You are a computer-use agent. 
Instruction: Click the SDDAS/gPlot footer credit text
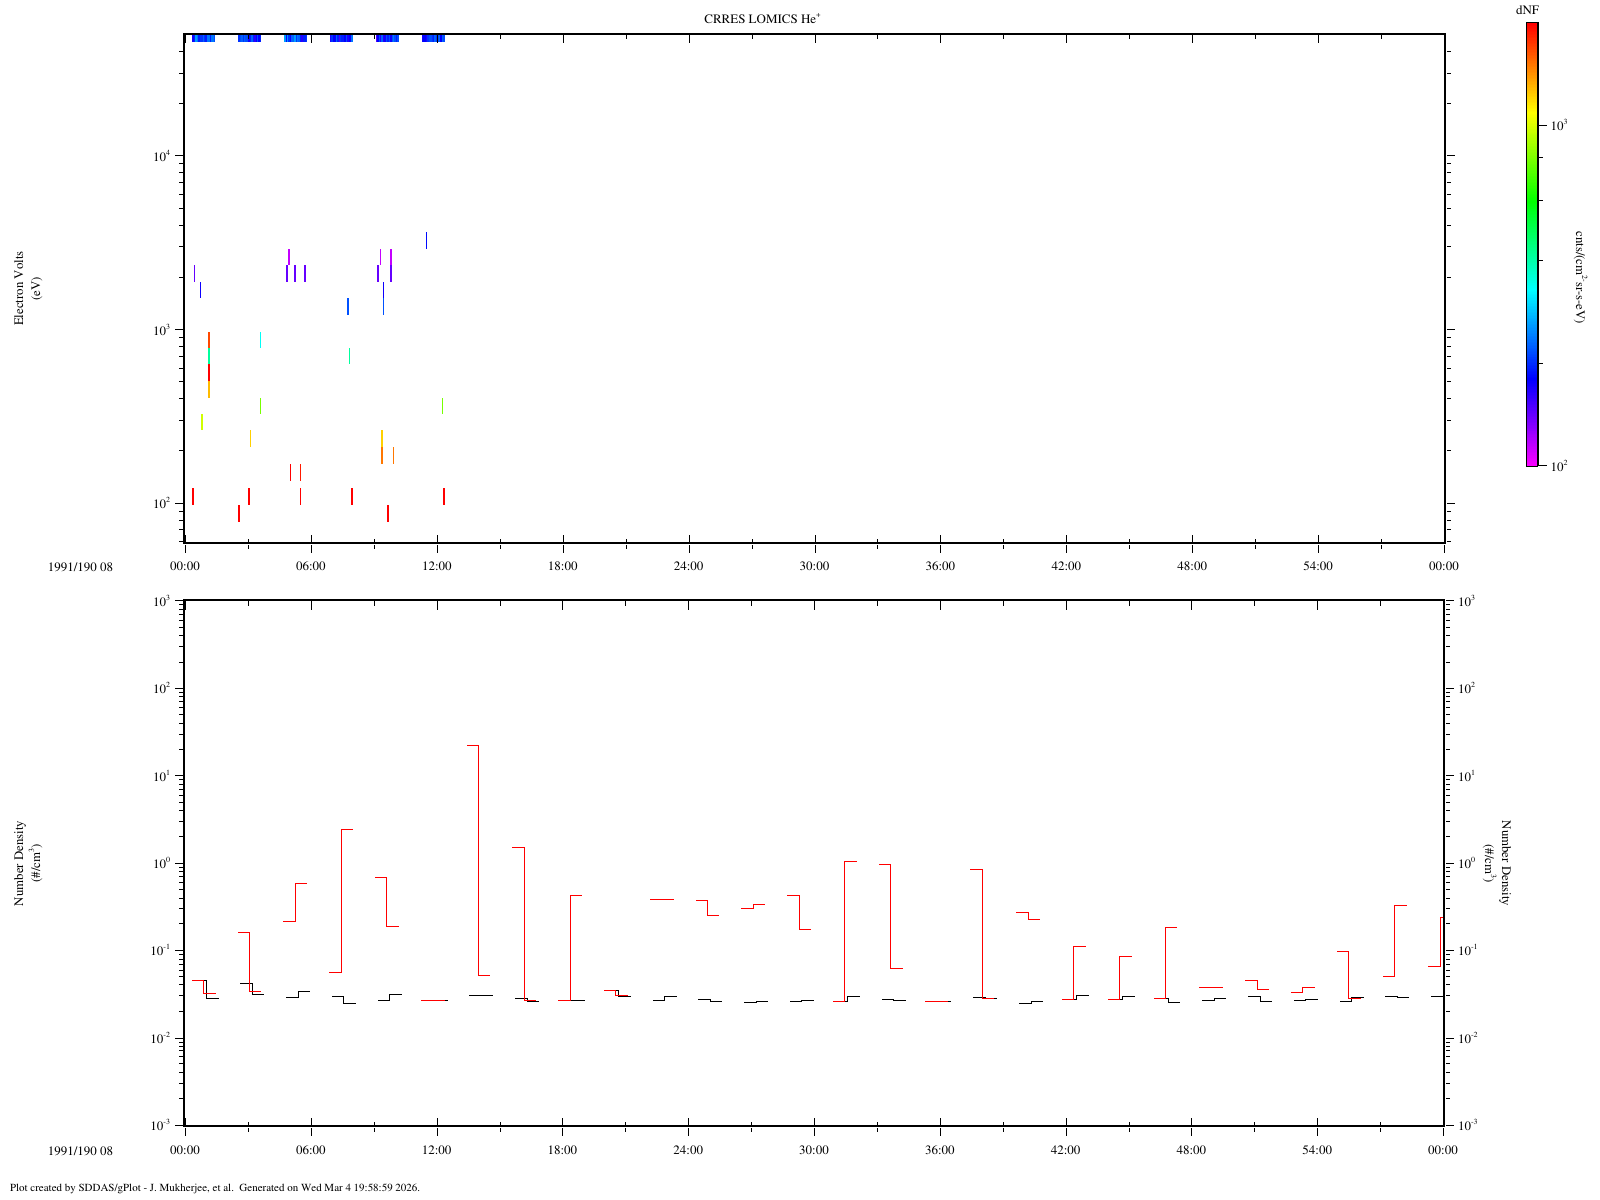(x=214, y=1188)
